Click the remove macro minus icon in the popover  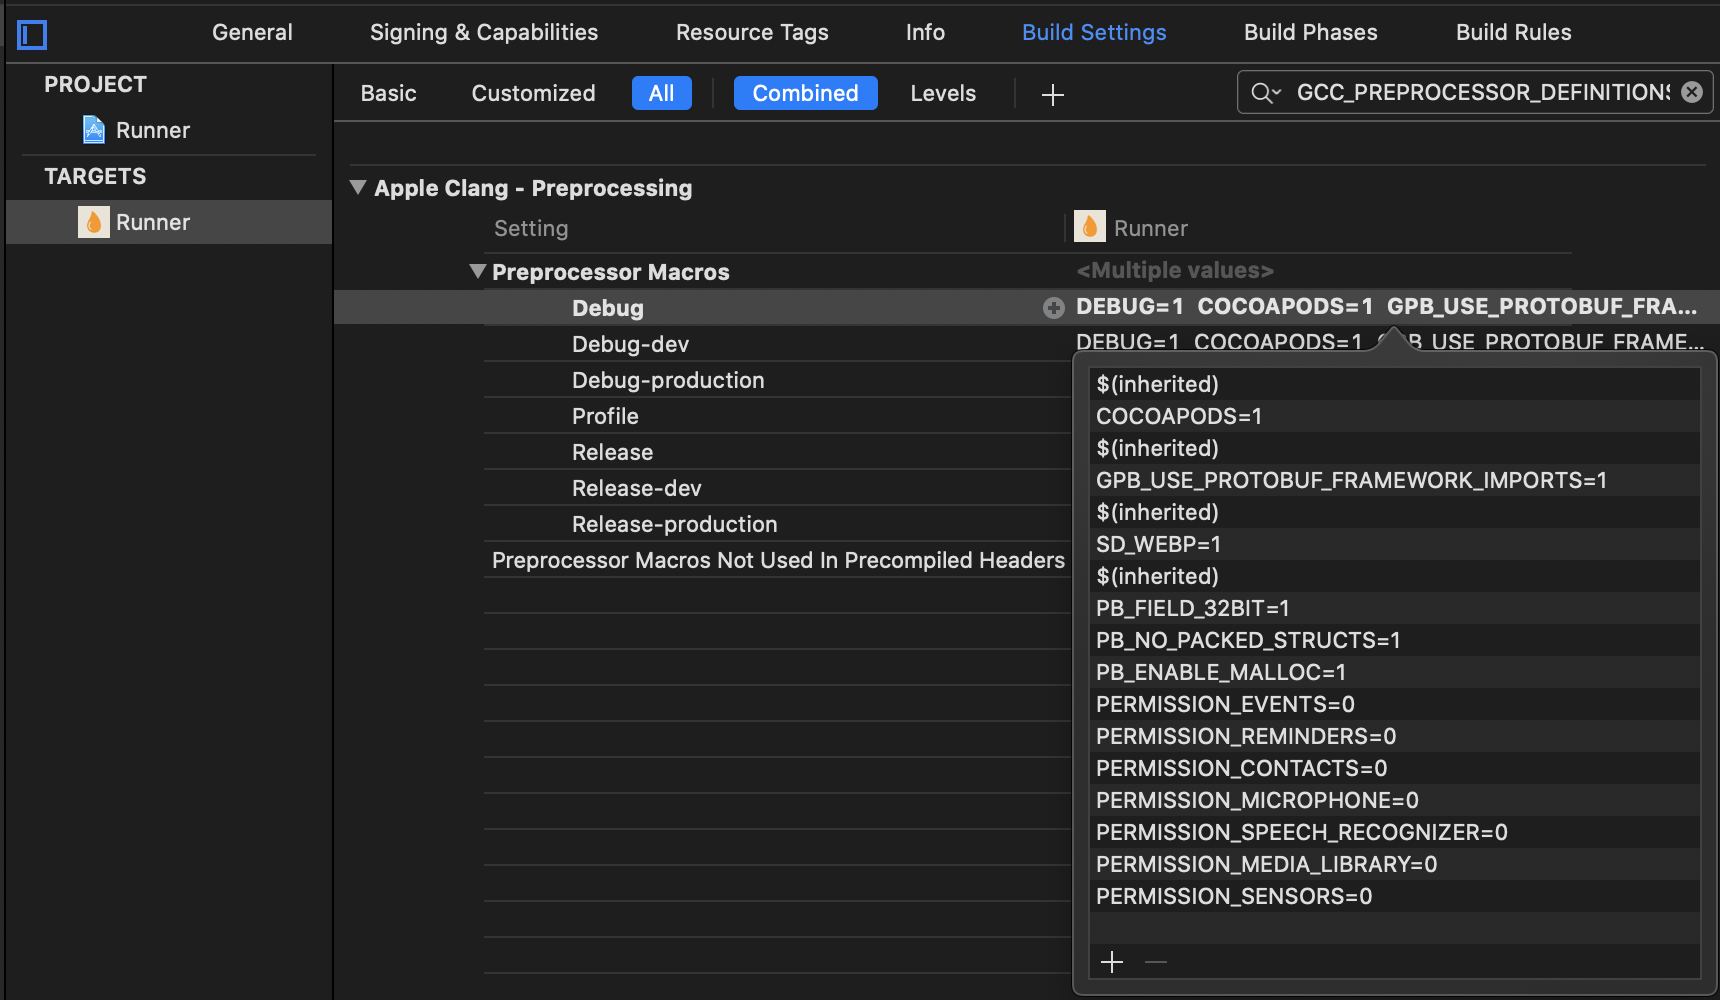click(x=1155, y=961)
